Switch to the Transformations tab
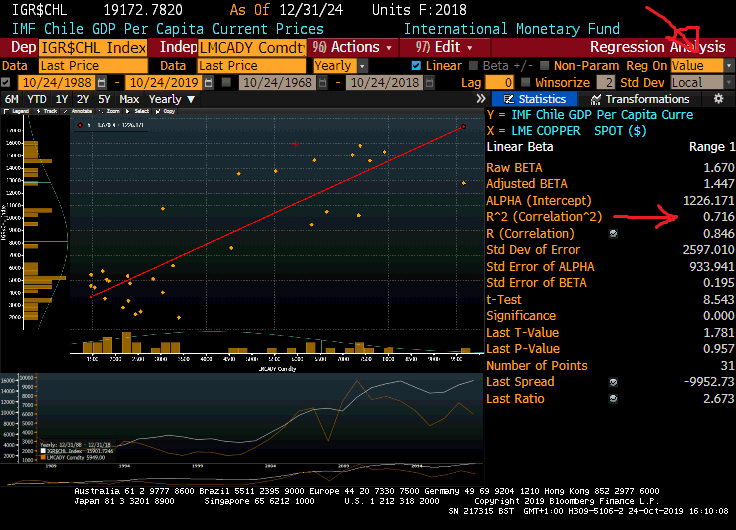The height and width of the screenshot is (530, 736). pos(640,99)
